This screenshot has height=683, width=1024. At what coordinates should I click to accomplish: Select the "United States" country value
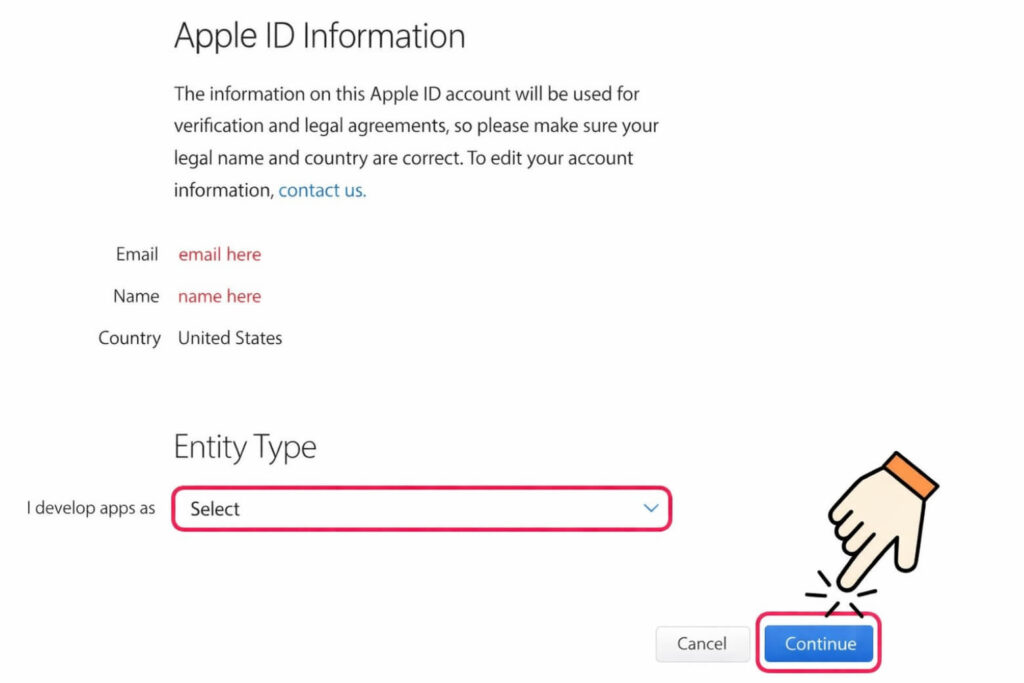(229, 338)
